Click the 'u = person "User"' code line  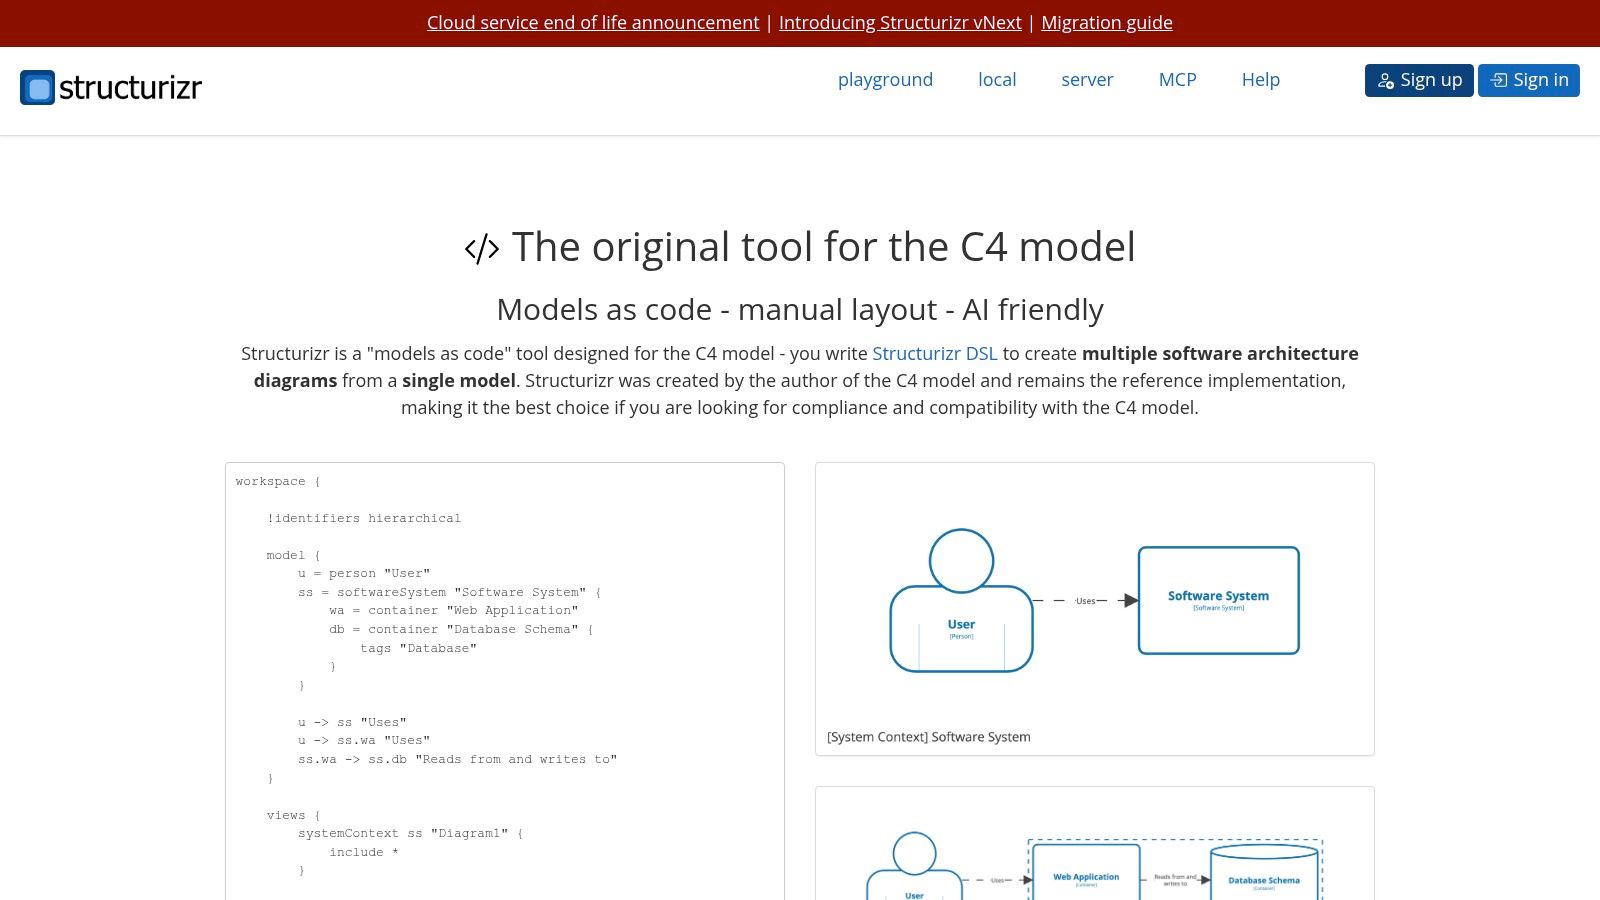[364, 573]
